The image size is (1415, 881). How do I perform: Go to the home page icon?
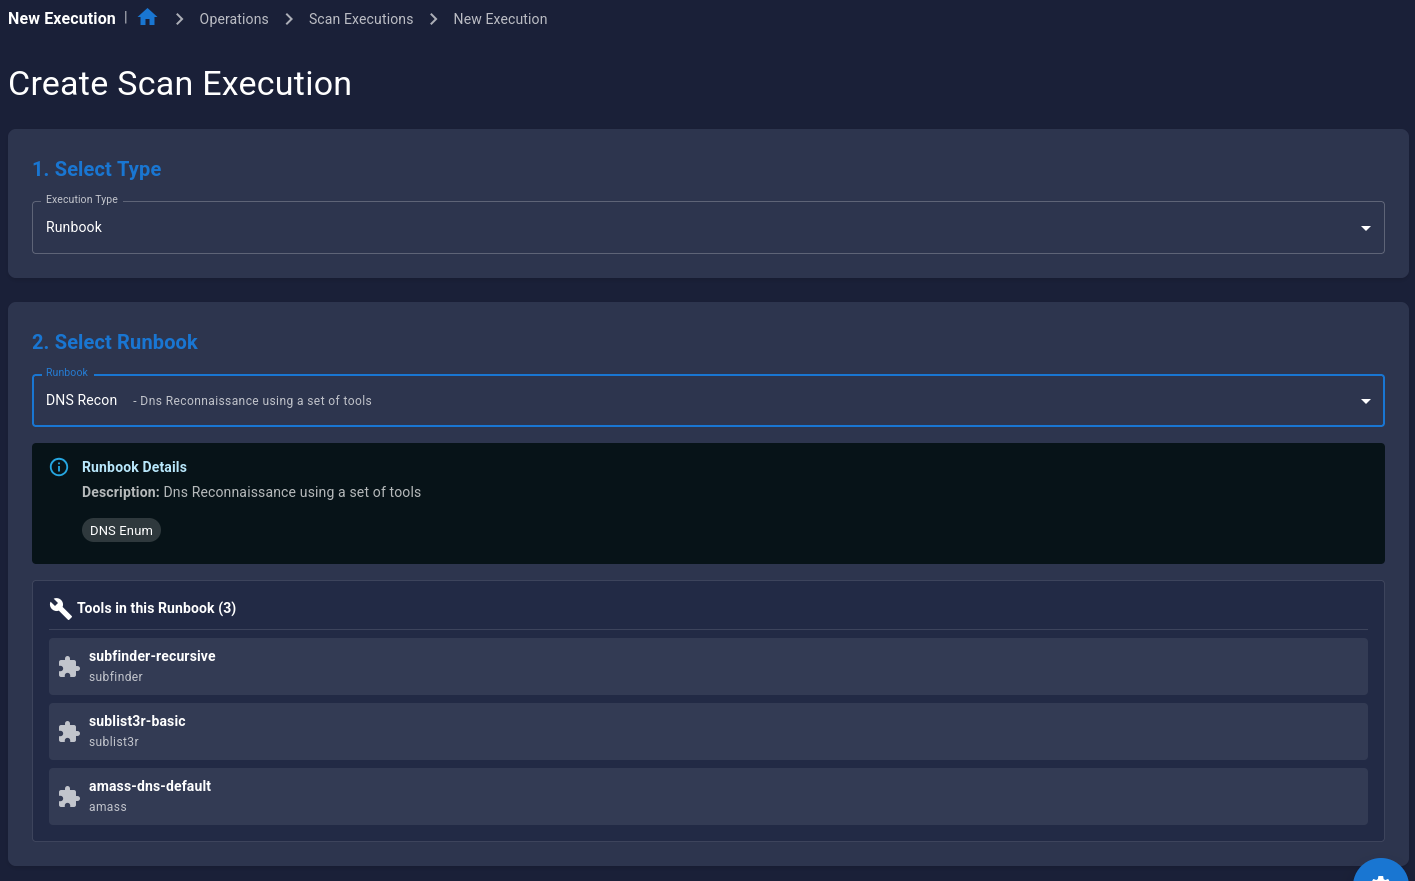tap(148, 18)
